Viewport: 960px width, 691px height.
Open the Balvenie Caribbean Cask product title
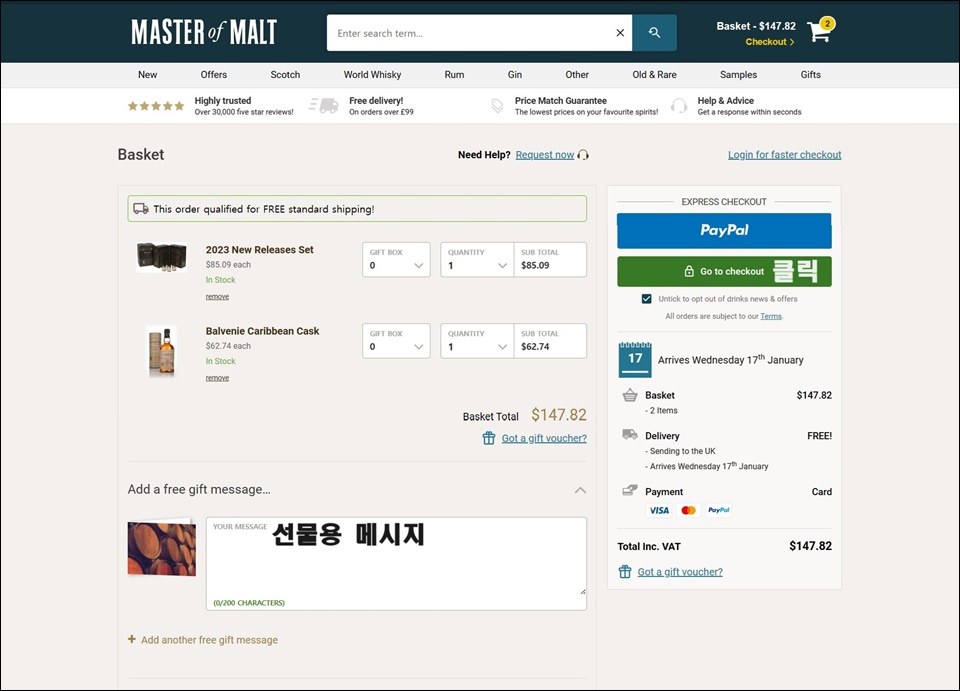(263, 331)
